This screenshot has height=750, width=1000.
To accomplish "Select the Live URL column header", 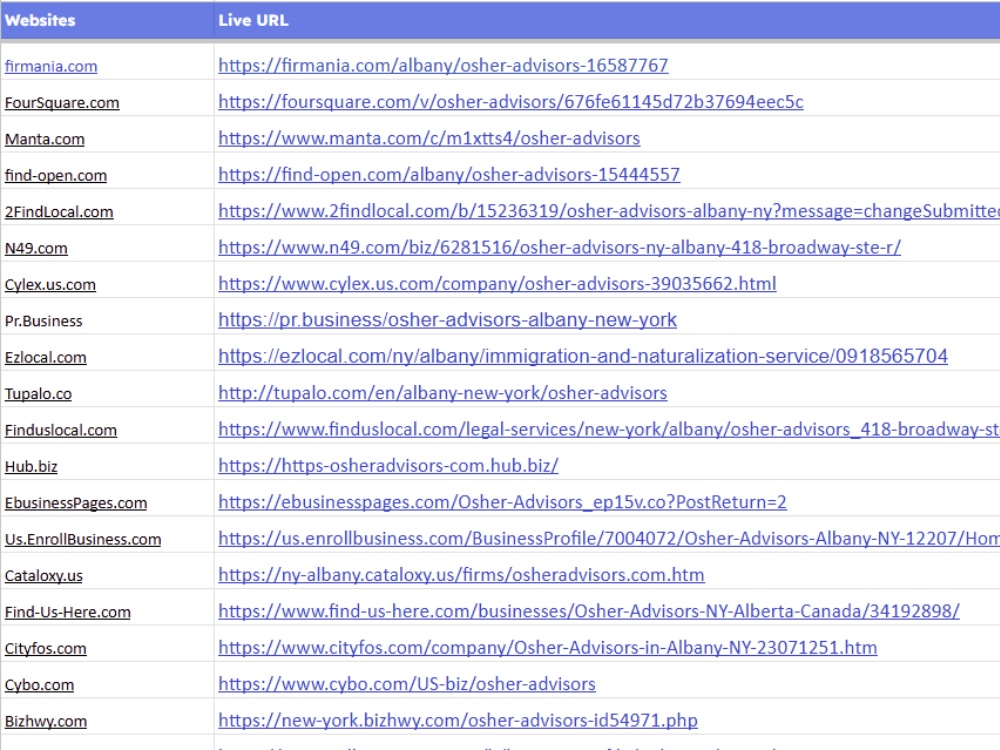I will coord(607,20).
